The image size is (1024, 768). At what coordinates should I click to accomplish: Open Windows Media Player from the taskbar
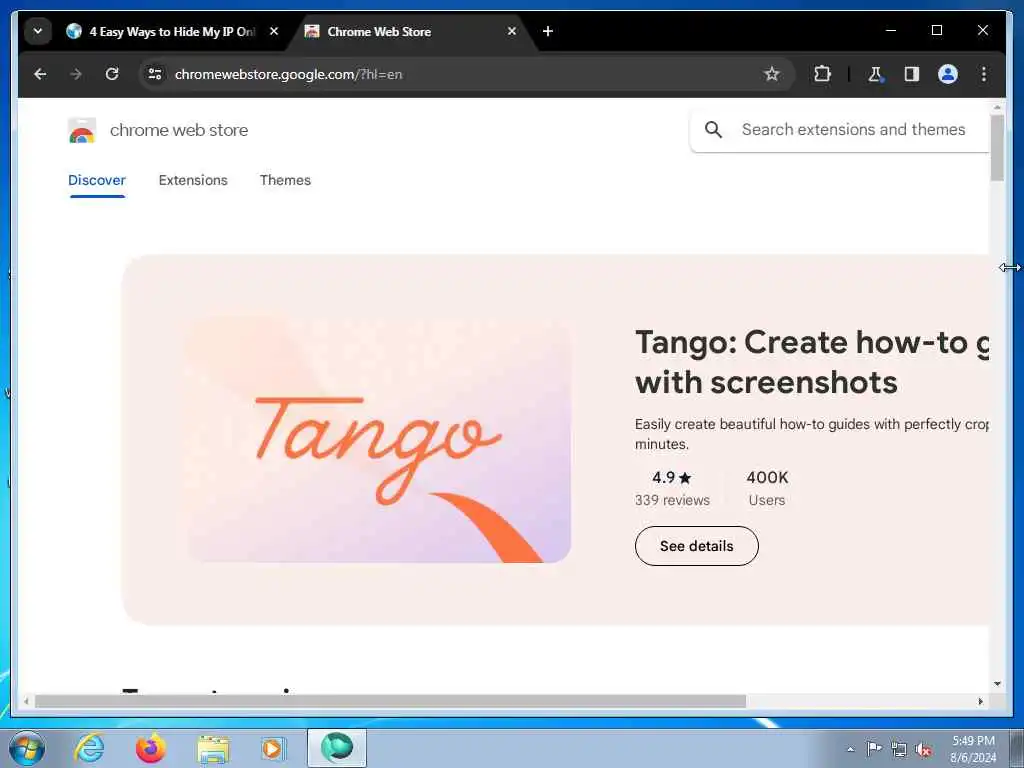273,748
